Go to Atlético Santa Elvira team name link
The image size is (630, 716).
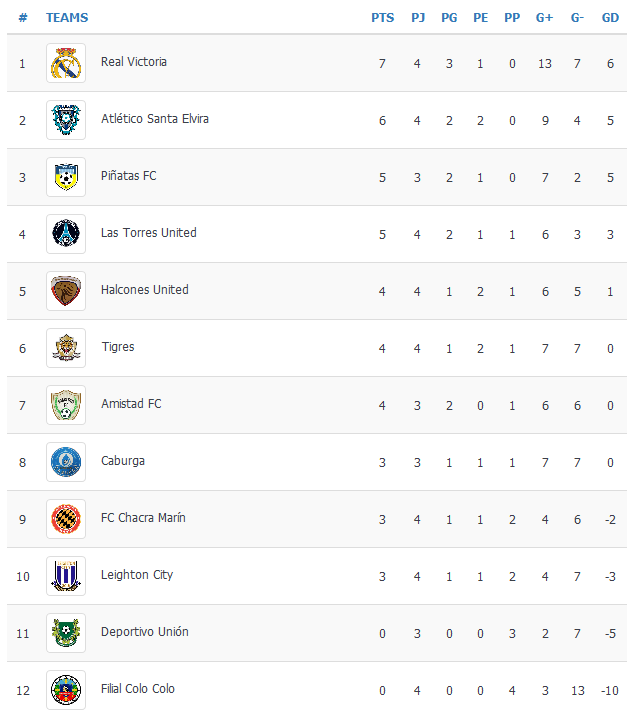click(155, 119)
